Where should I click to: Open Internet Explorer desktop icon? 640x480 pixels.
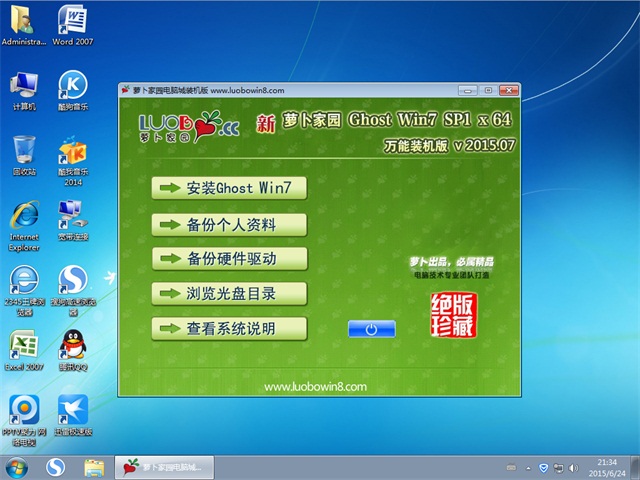24,226
